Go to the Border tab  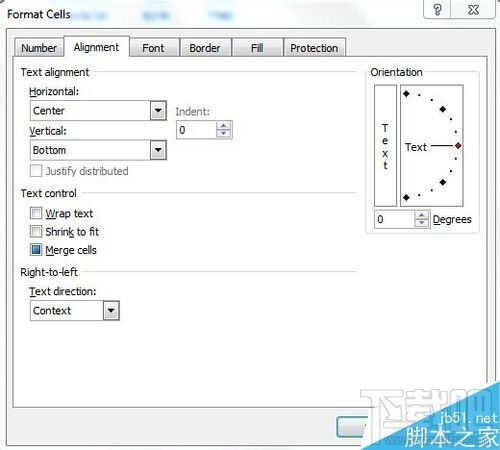click(x=205, y=48)
